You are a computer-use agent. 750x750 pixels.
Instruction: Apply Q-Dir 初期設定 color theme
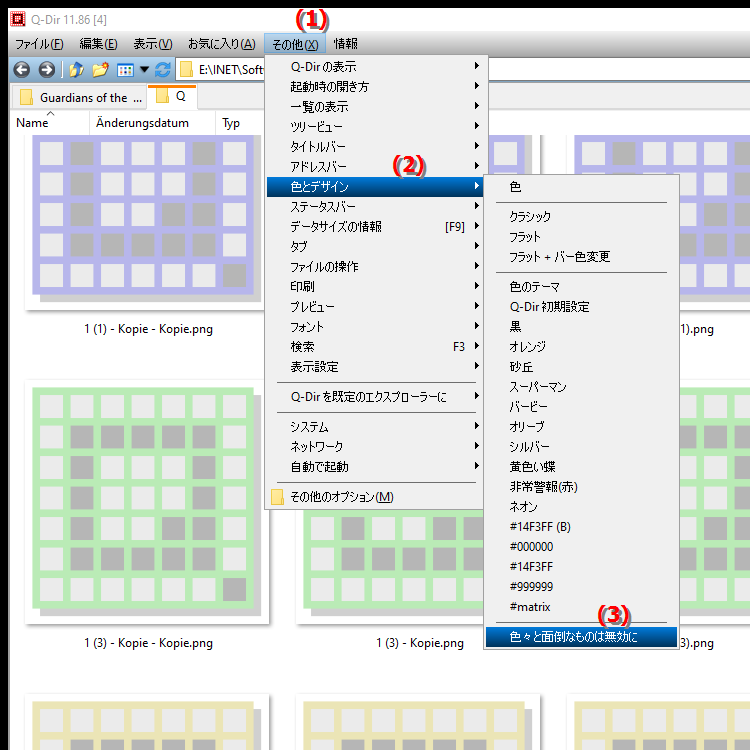point(581,307)
